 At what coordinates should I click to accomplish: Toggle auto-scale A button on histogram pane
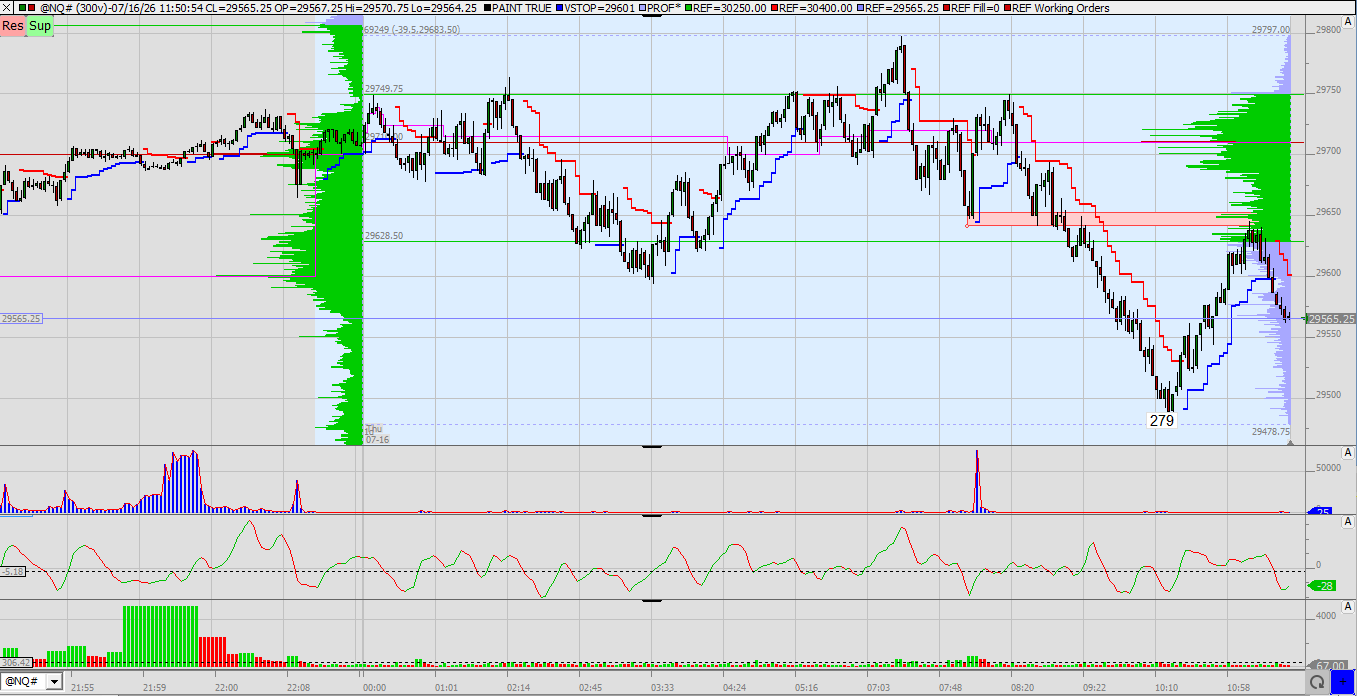(x=1349, y=609)
